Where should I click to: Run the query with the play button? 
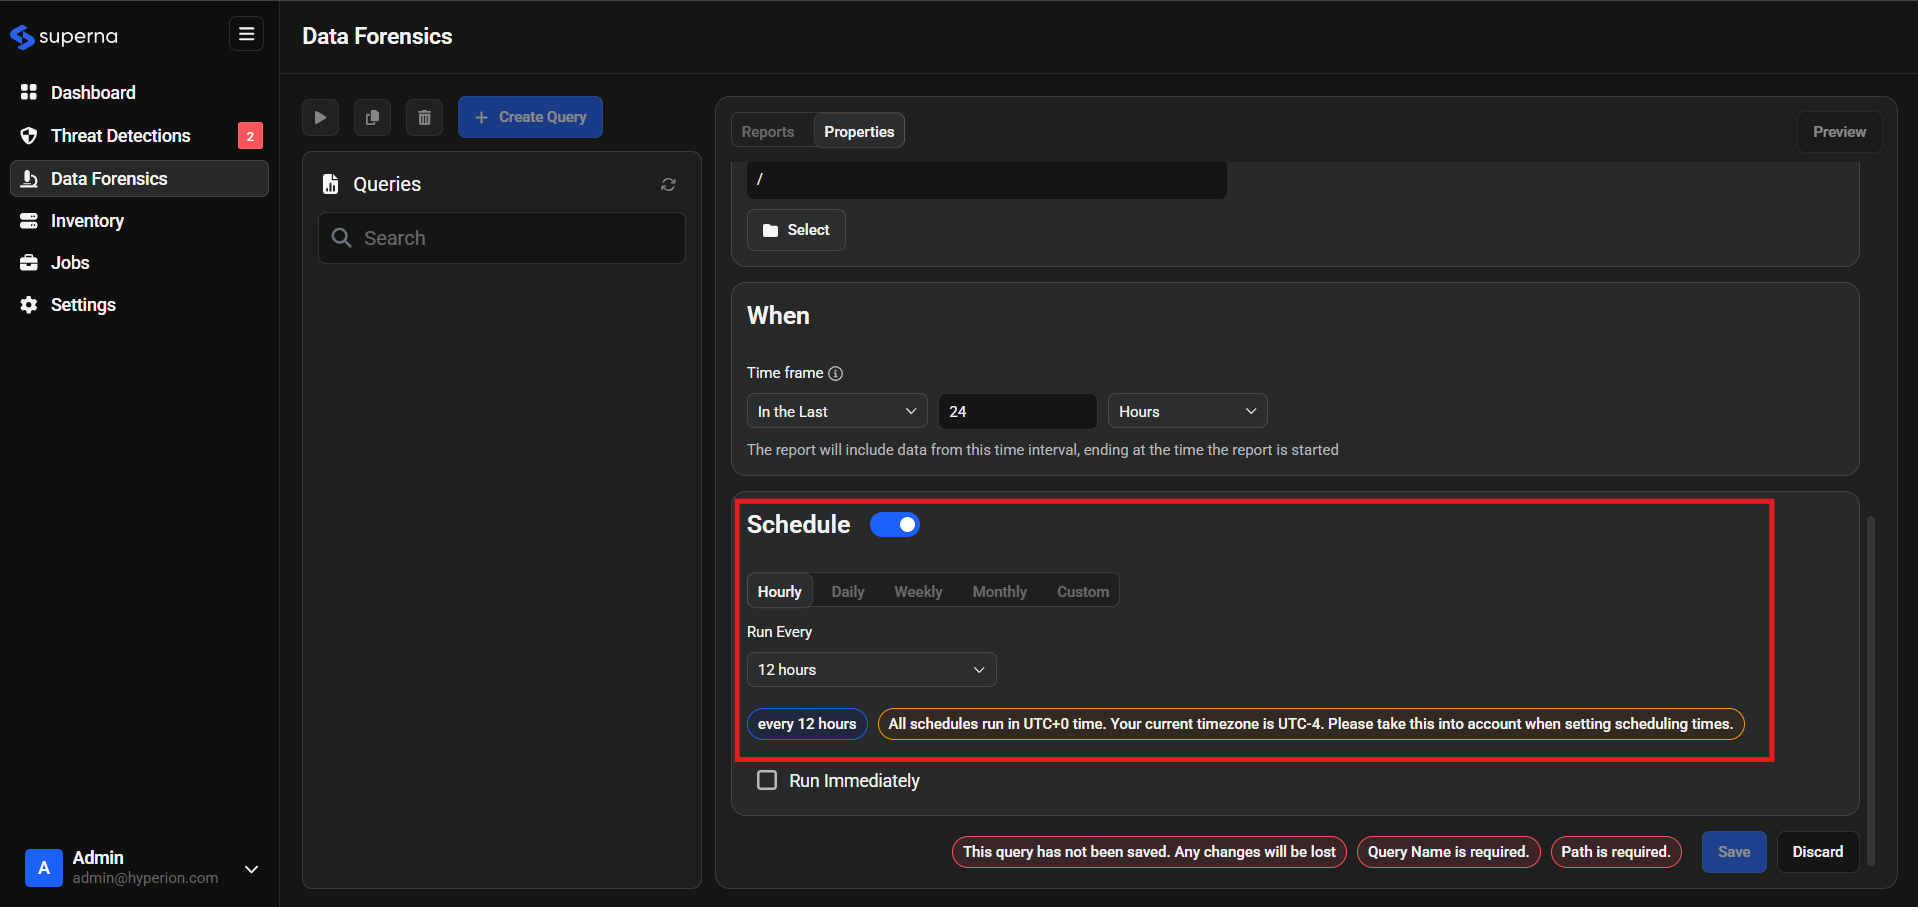click(x=320, y=117)
